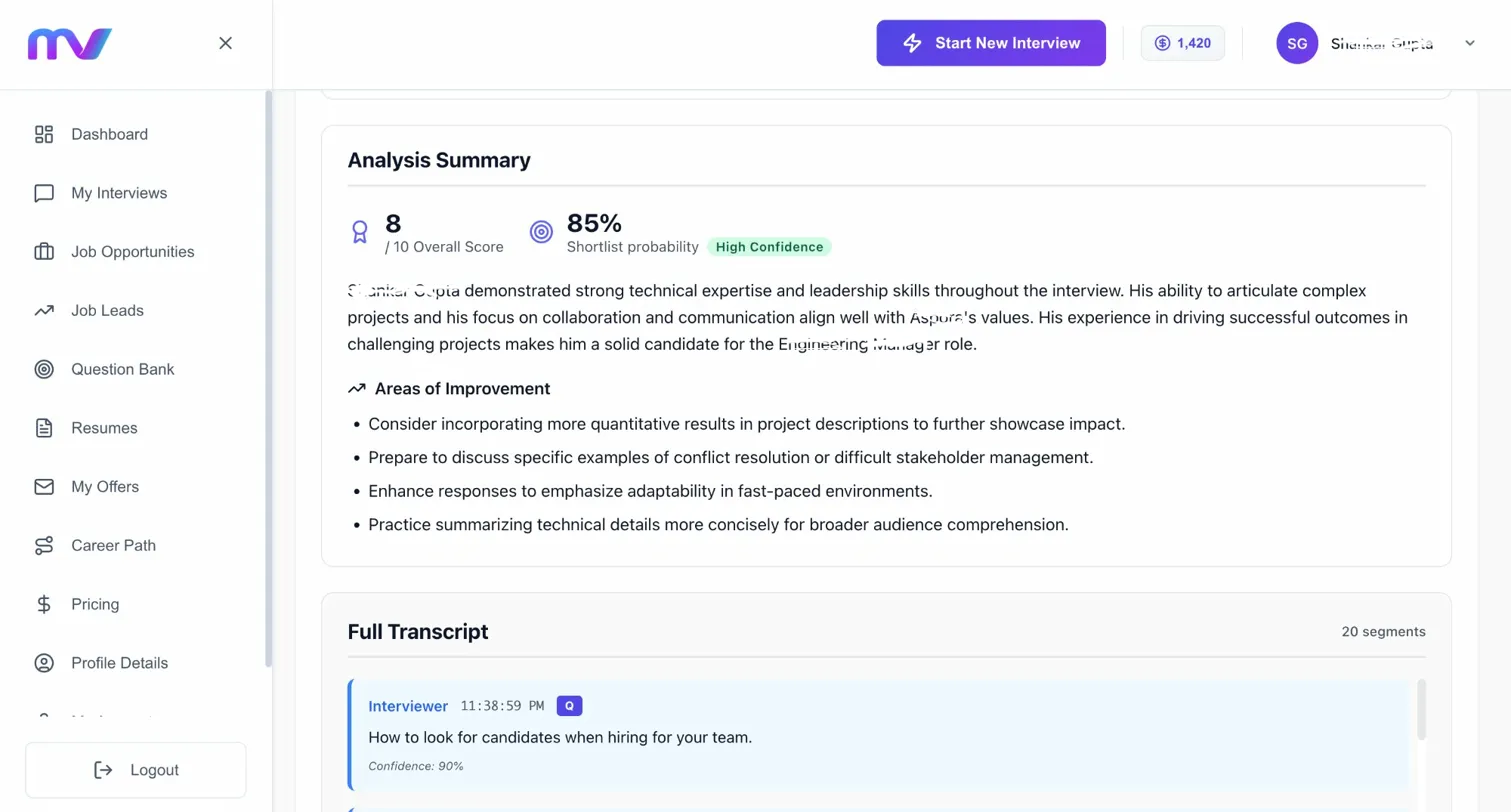Click the Q badge on the interviewer segment

569,706
